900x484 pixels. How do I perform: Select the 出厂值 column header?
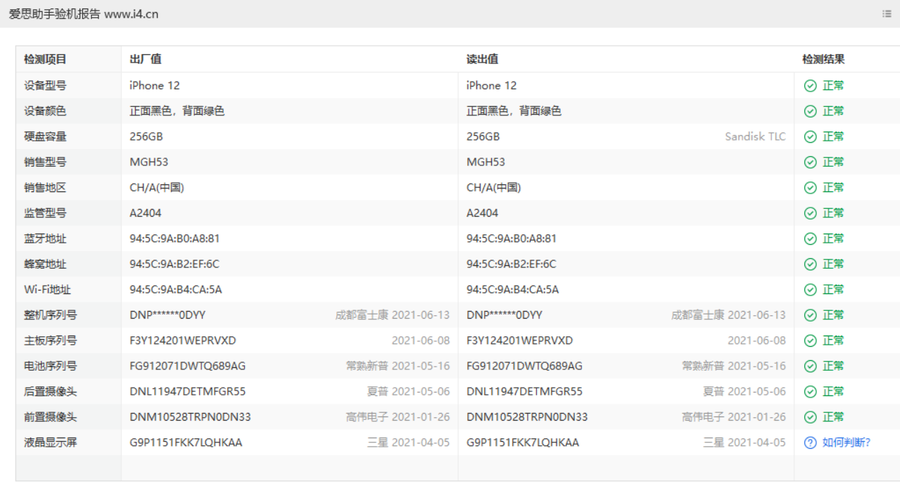(145, 59)
